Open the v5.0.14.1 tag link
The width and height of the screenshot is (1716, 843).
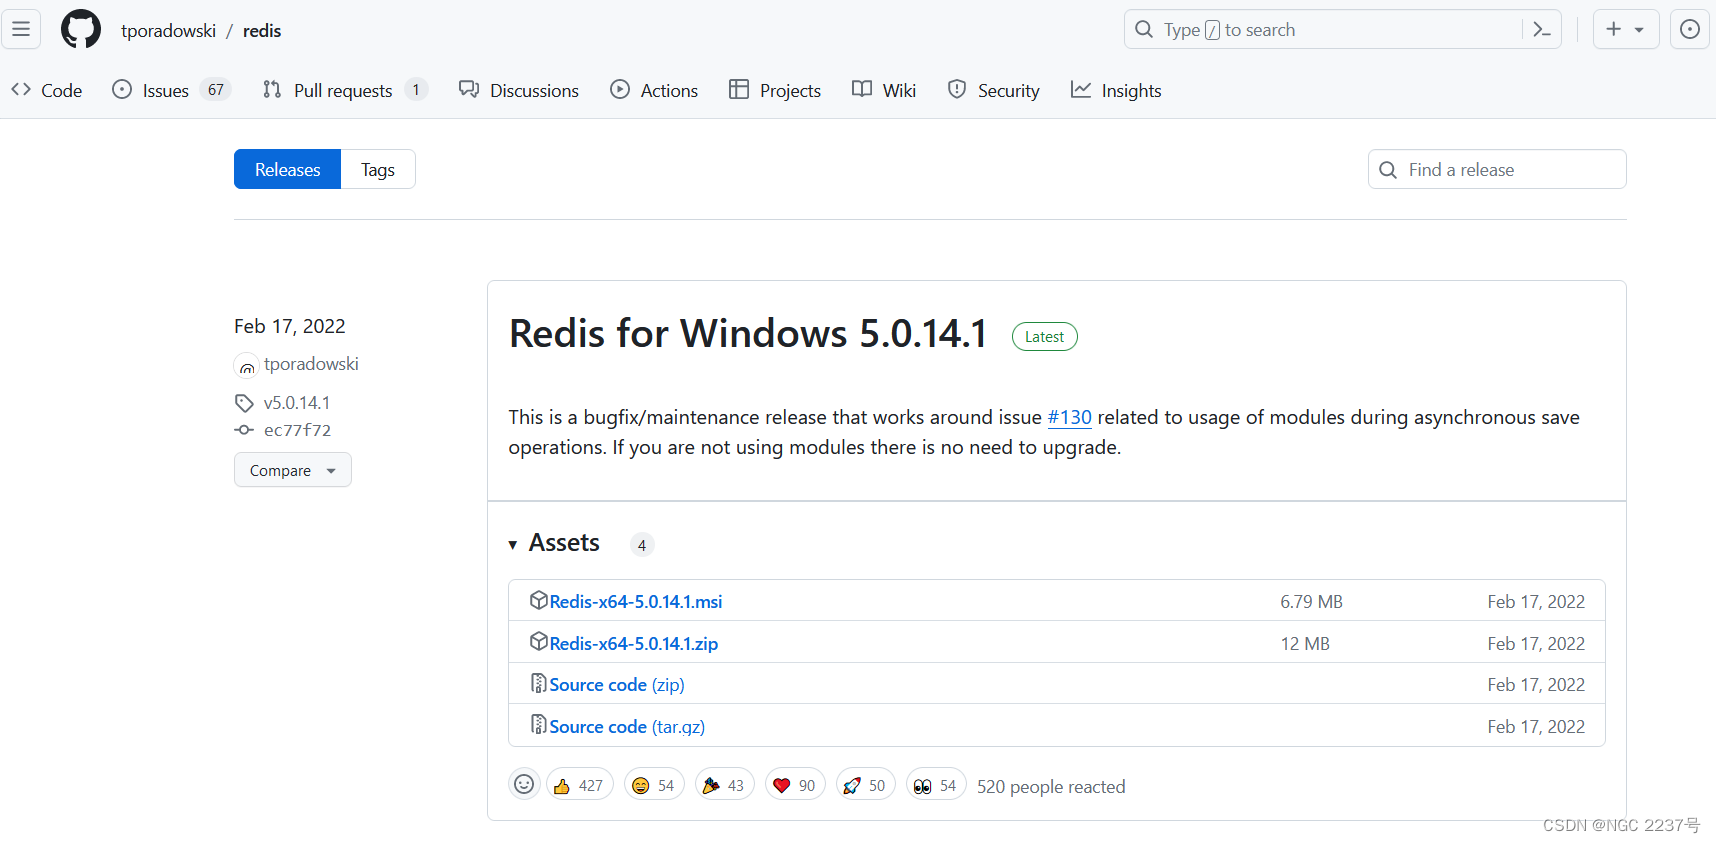click(x=297, y=402)
